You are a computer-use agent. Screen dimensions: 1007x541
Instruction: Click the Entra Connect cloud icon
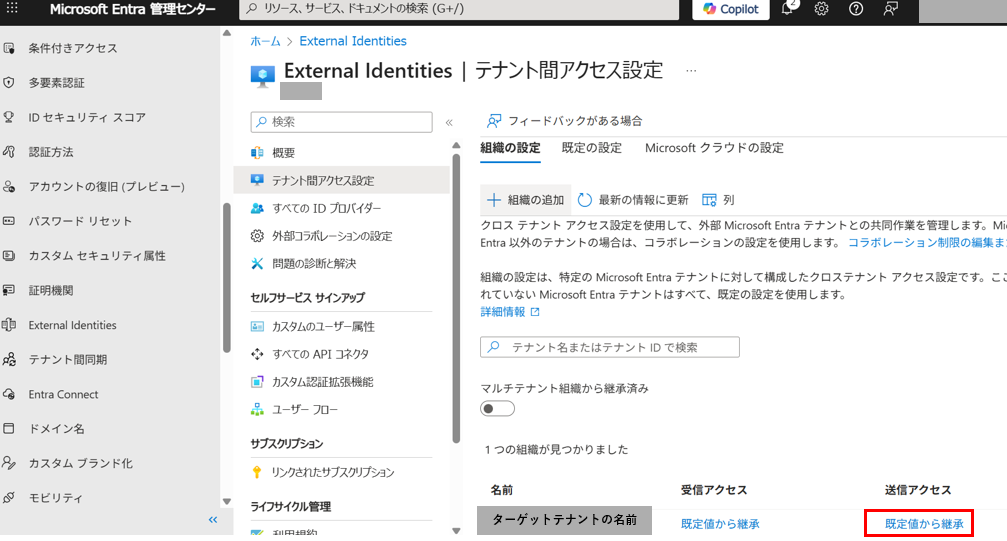pyautogui.click(x=9, y=394)
